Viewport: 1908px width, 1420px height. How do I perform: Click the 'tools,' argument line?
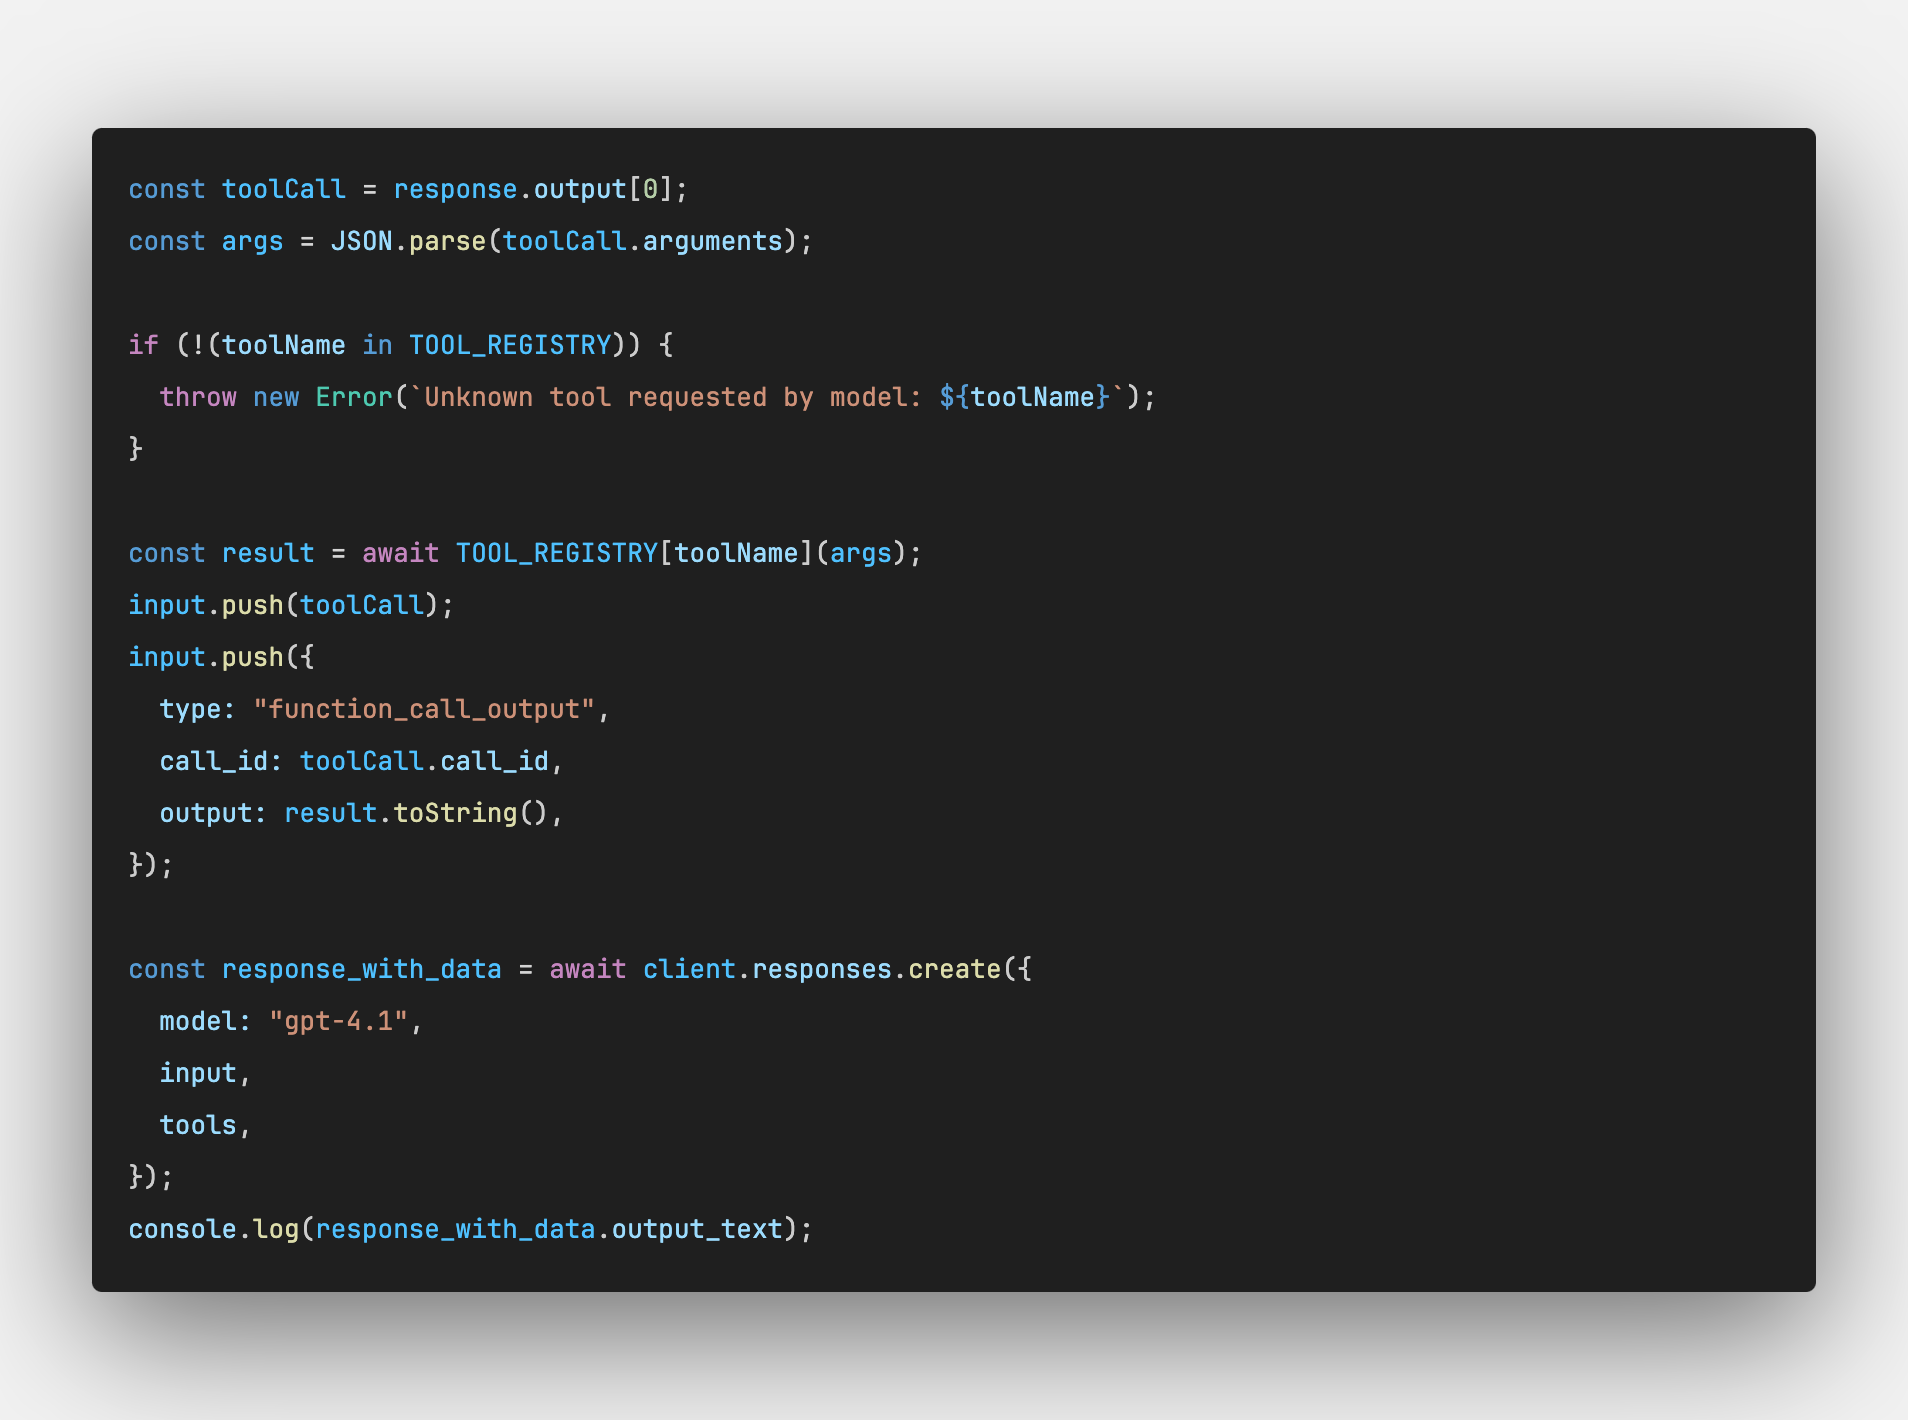coord(205,1125)
